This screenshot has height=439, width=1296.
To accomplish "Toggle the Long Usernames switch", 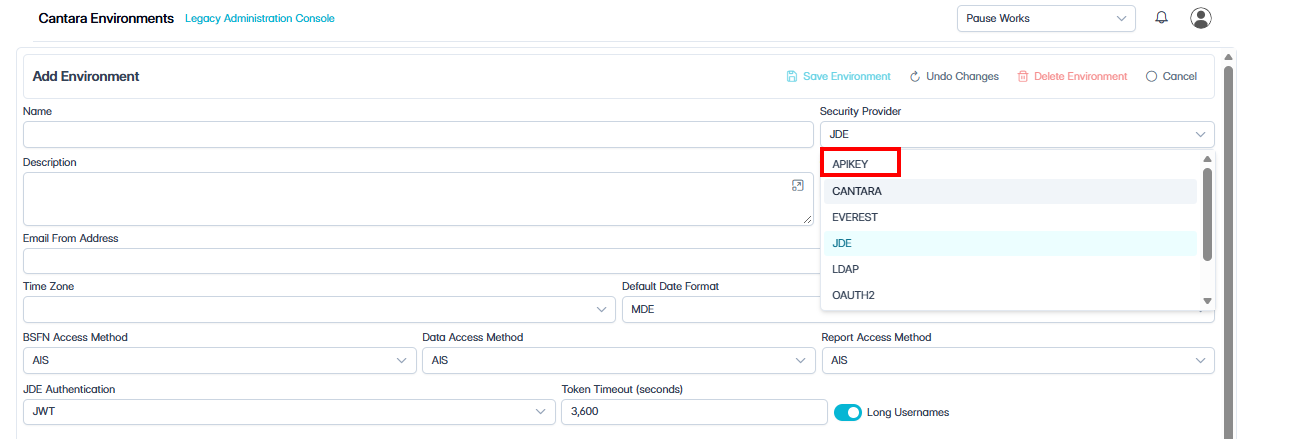I will (x=848, y=412).
